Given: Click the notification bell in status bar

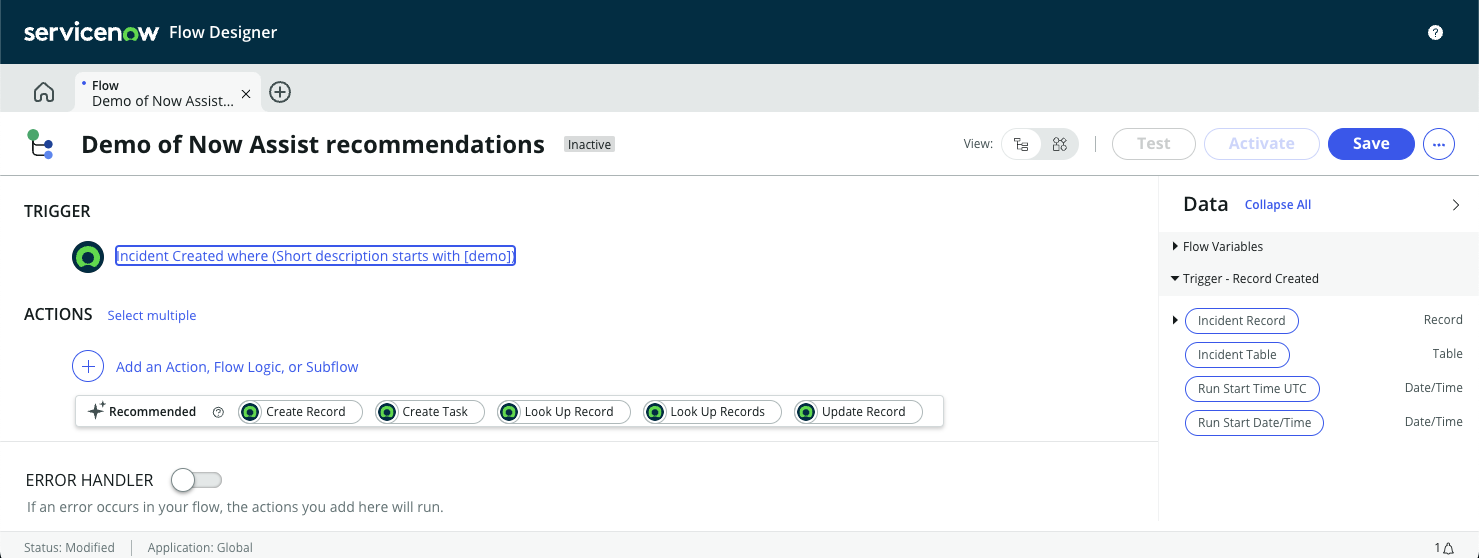Looking at the screenshot, I should 1447,548.
